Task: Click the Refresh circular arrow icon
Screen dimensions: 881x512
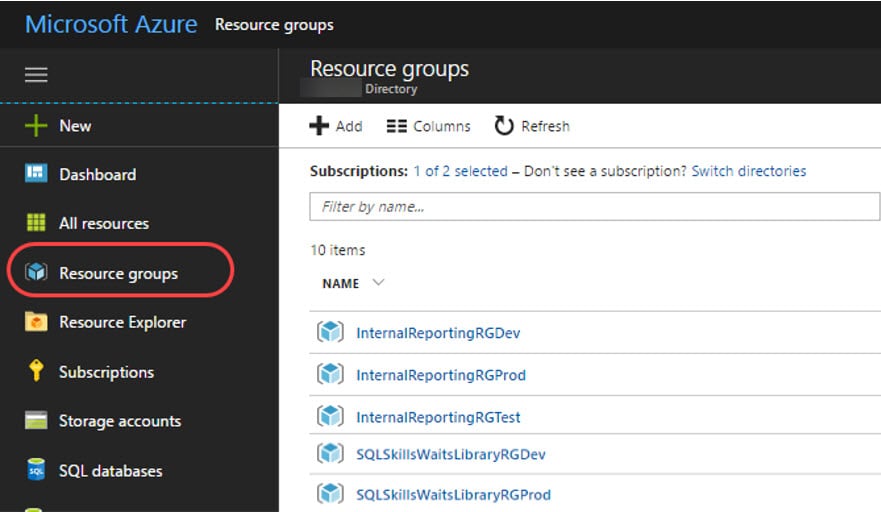Action: [503, 126]
